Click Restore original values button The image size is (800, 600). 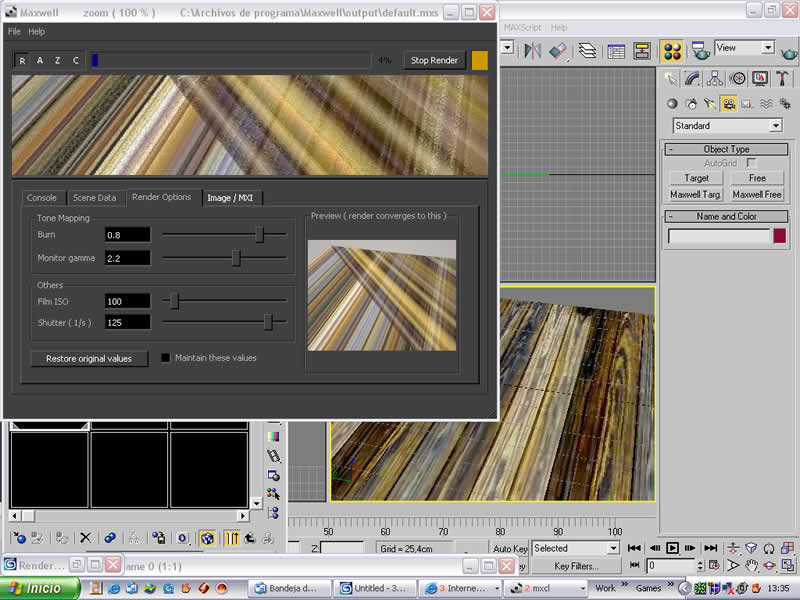click(x=89, y=358)
